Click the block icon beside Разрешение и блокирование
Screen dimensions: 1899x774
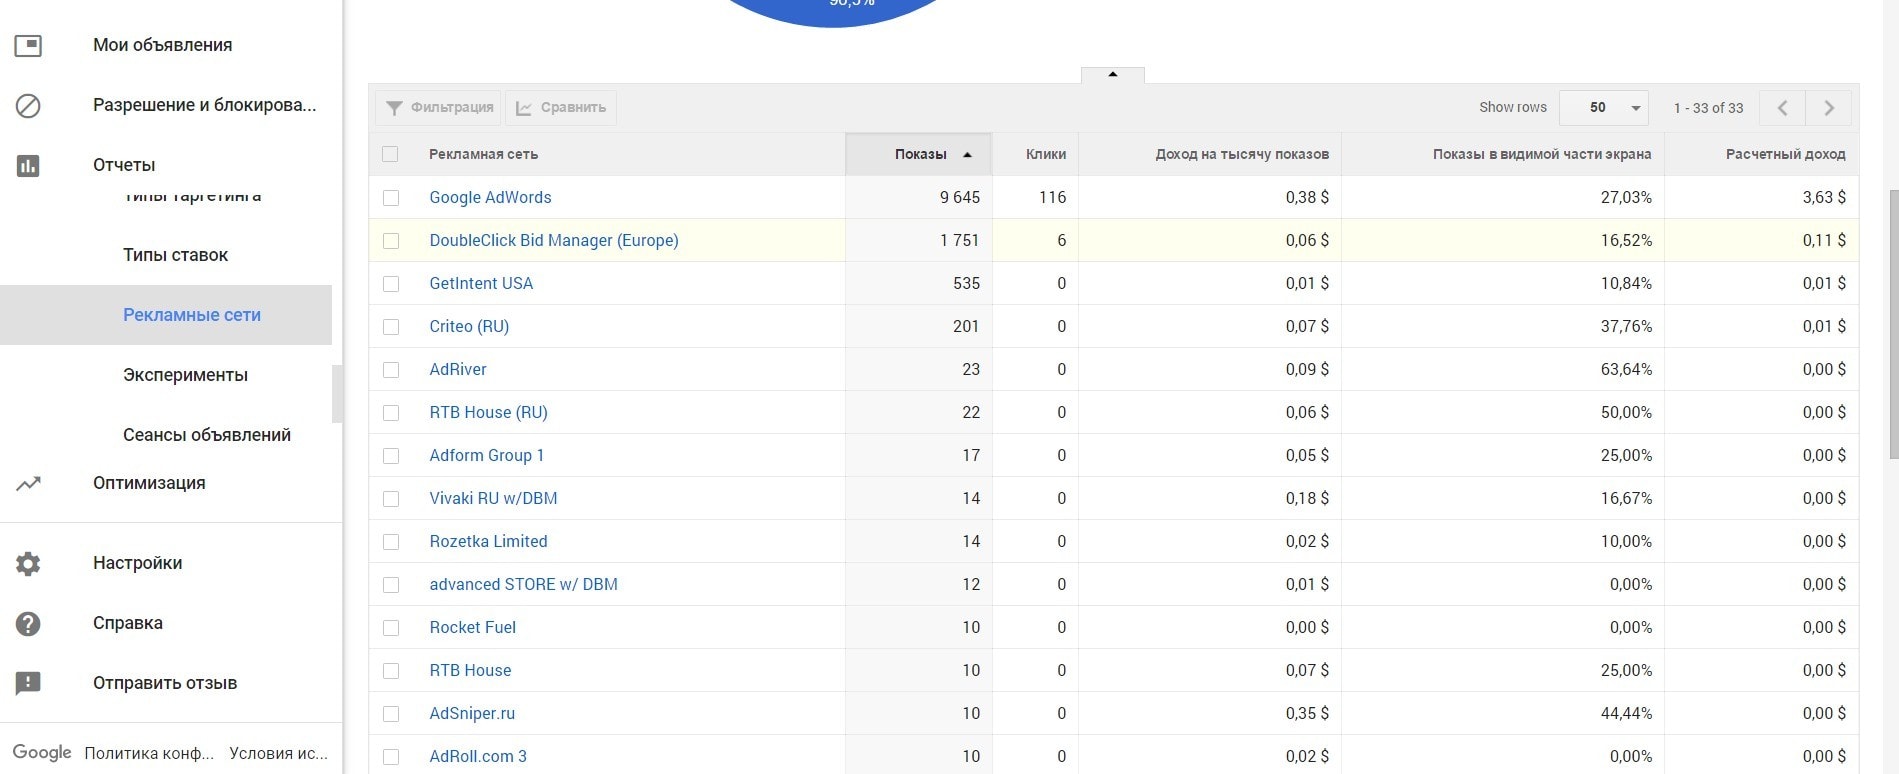coord(28,105)
